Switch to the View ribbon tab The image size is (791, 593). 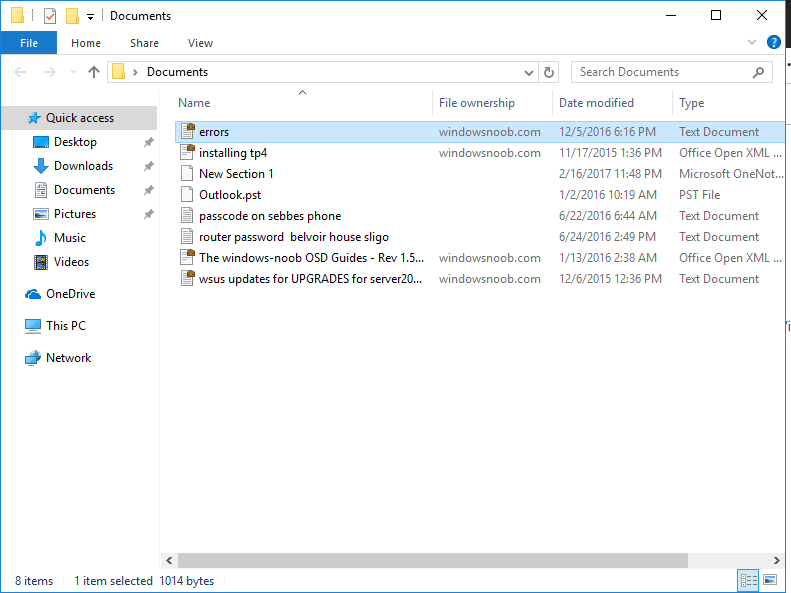(x=200, y=43)
